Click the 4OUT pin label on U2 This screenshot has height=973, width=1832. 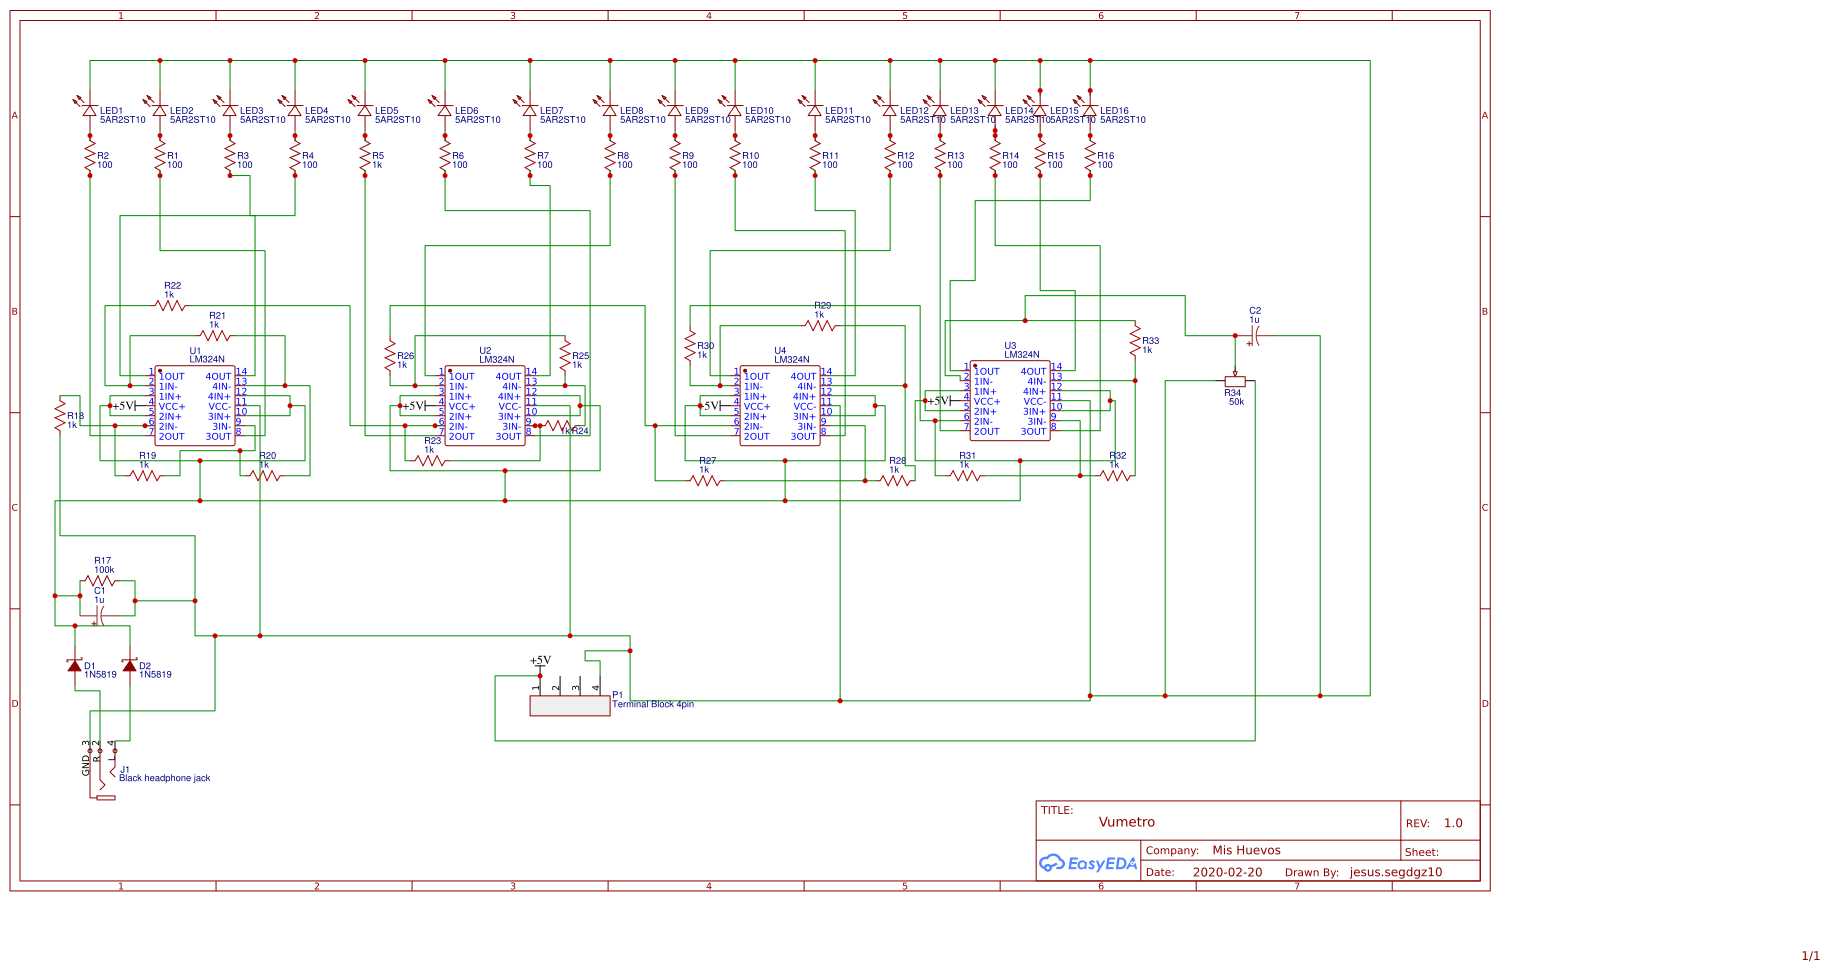coord(508,377)
